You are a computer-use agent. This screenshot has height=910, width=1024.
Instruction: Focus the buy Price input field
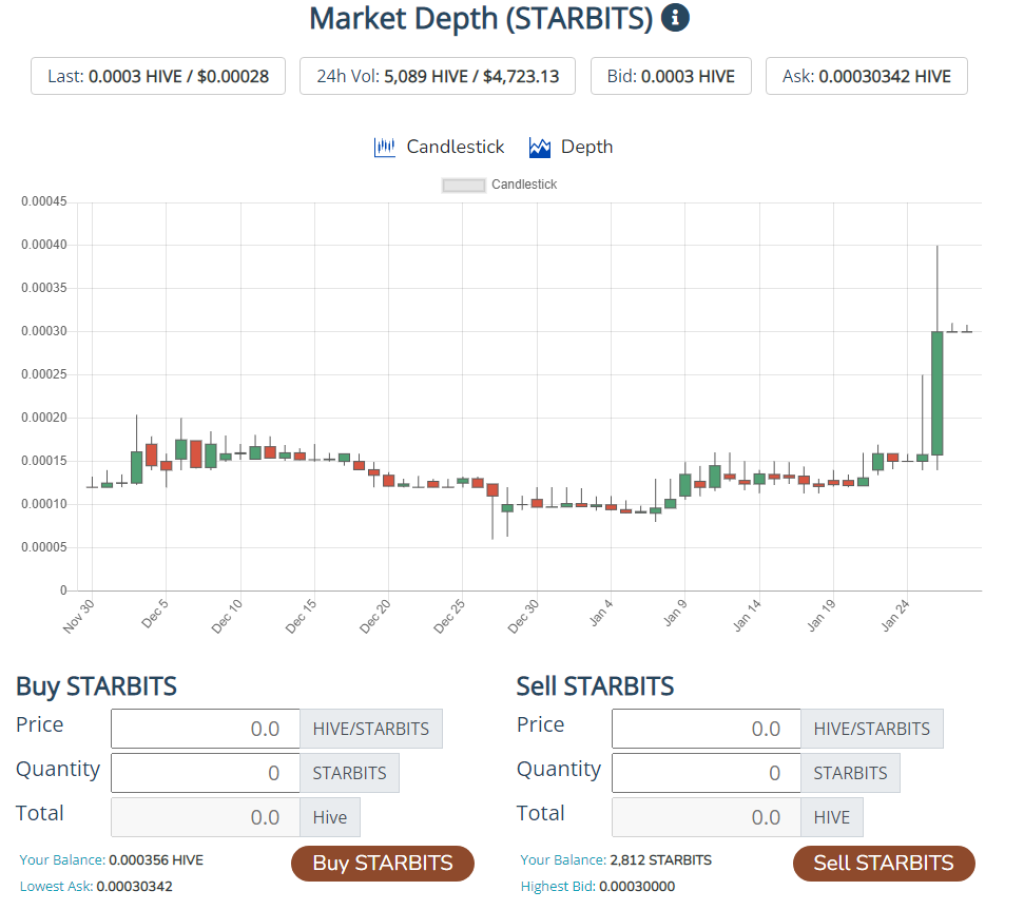click(205, 728)
